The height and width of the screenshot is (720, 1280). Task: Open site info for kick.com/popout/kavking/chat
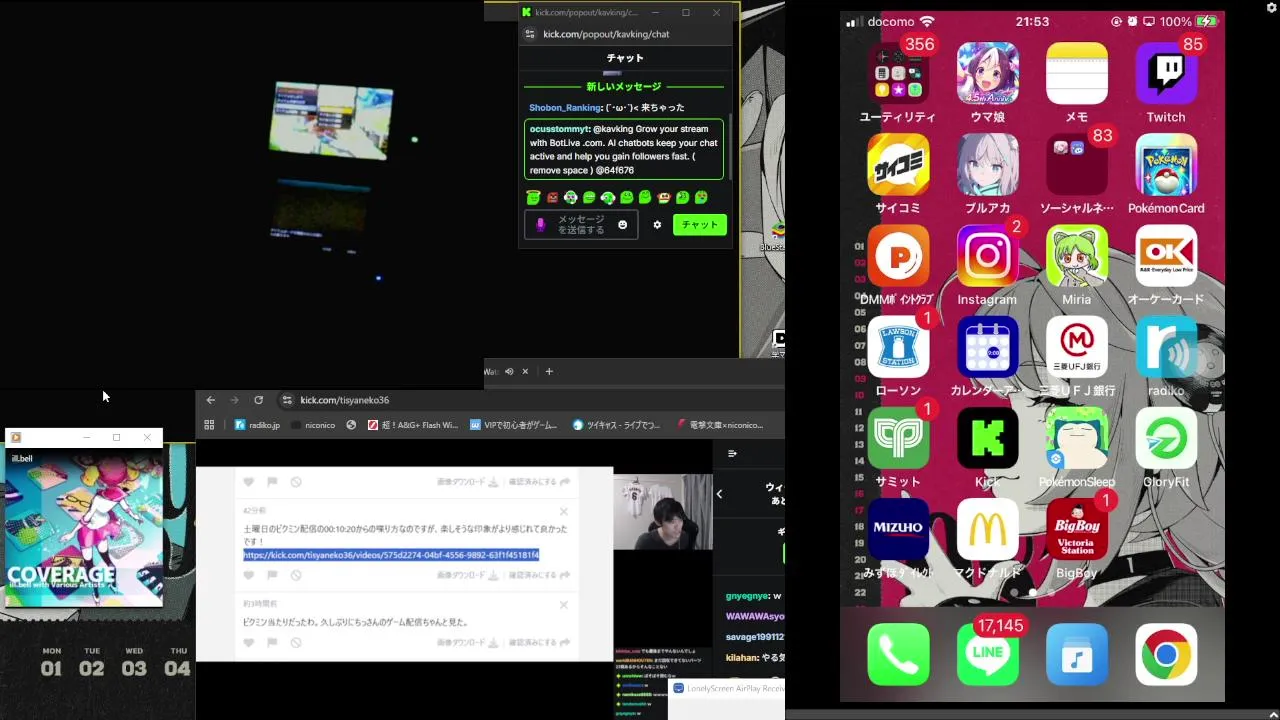530,34
